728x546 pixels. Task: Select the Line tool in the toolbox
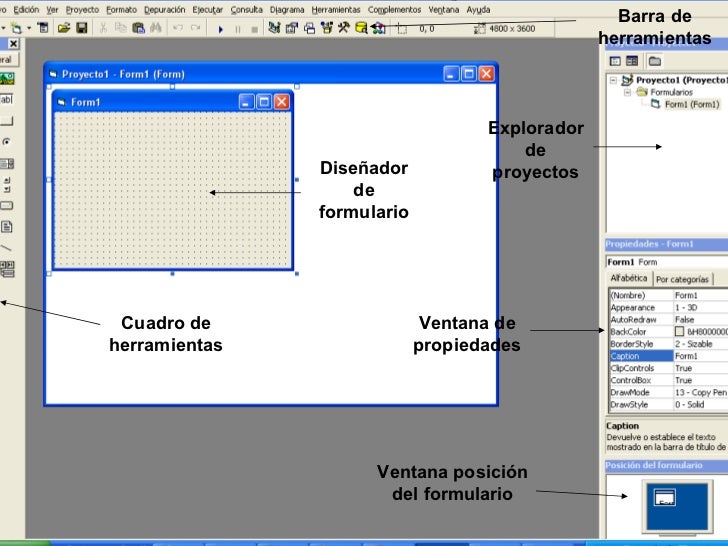(x=6, y=248)
